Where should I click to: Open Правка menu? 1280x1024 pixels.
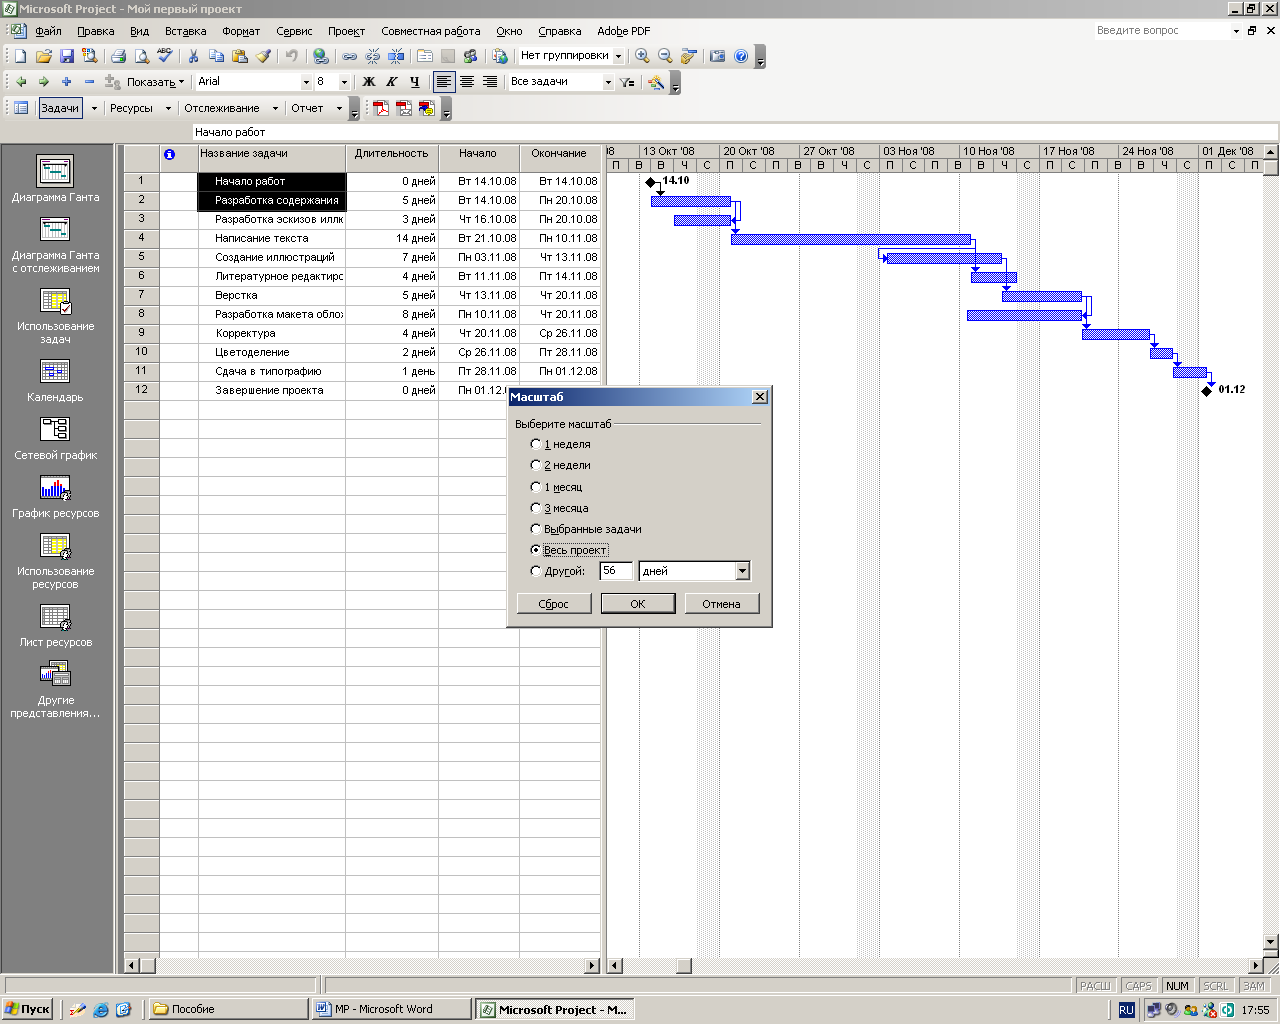click(96, 31)
